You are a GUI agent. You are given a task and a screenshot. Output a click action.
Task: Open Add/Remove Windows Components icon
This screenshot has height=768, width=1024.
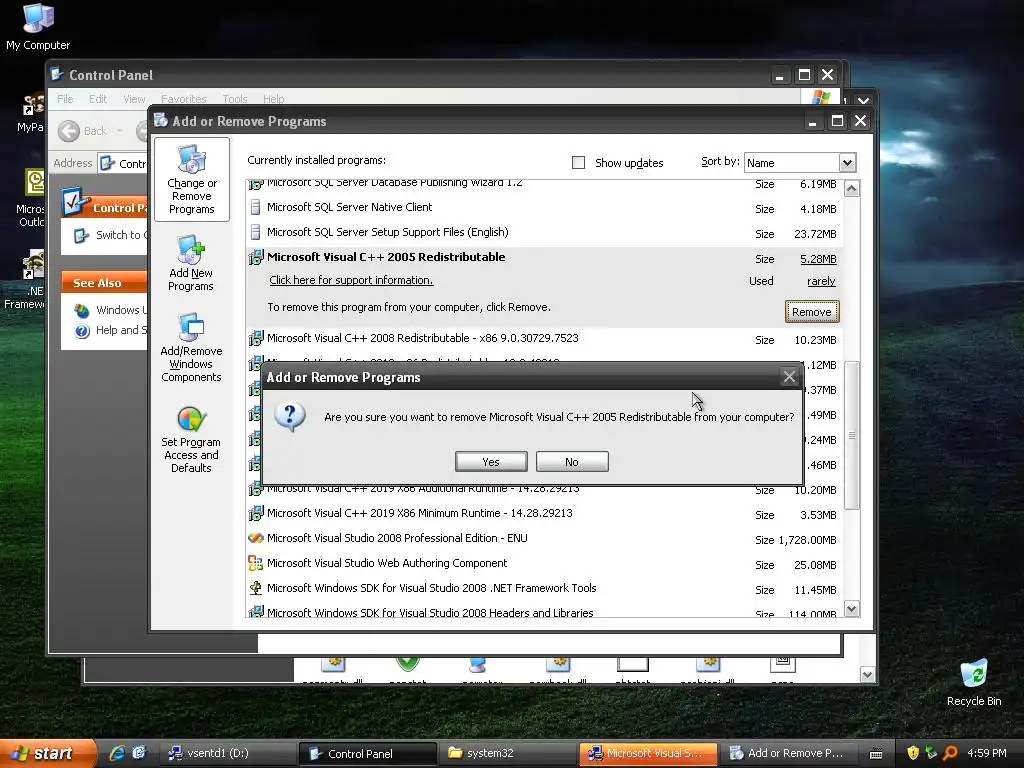pos(191,347)
